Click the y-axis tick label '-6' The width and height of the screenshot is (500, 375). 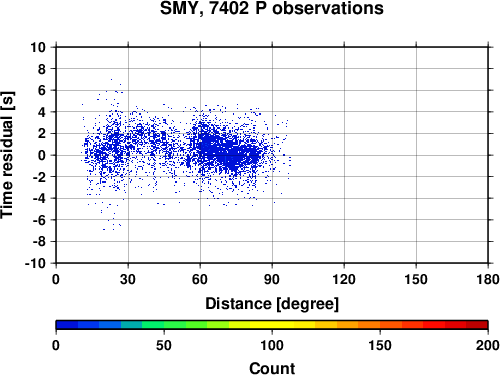tap(39, 220)
